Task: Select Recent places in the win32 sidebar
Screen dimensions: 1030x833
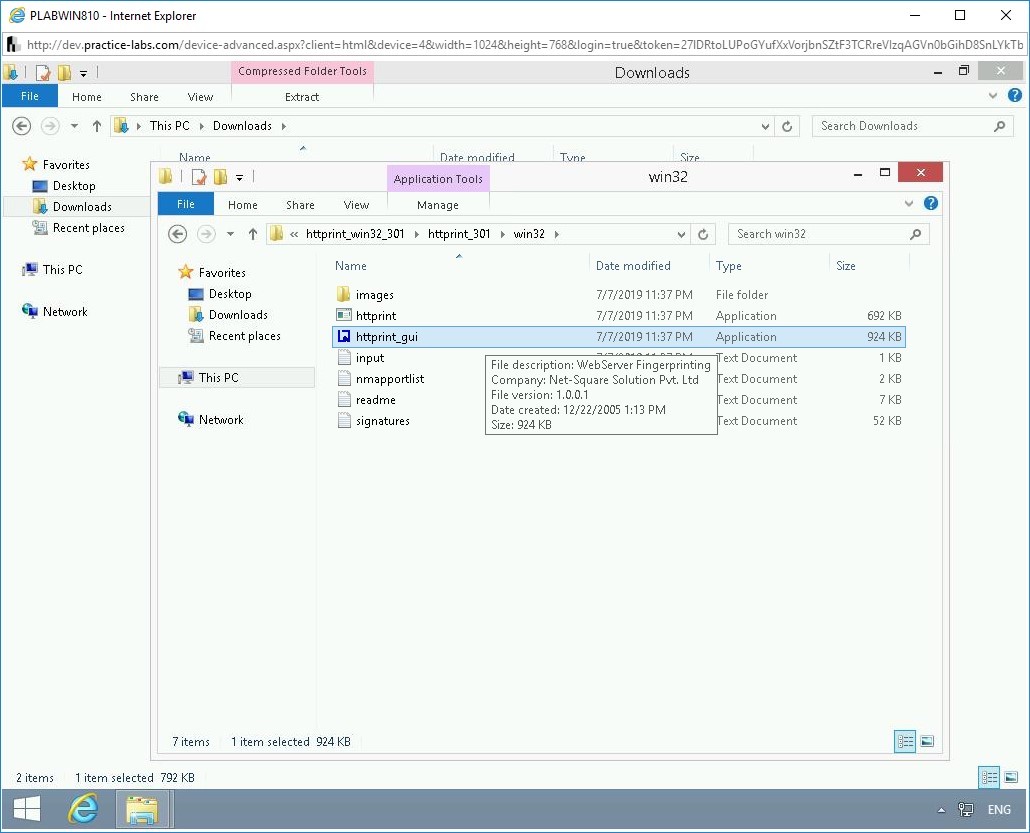Action: [244, 336]
